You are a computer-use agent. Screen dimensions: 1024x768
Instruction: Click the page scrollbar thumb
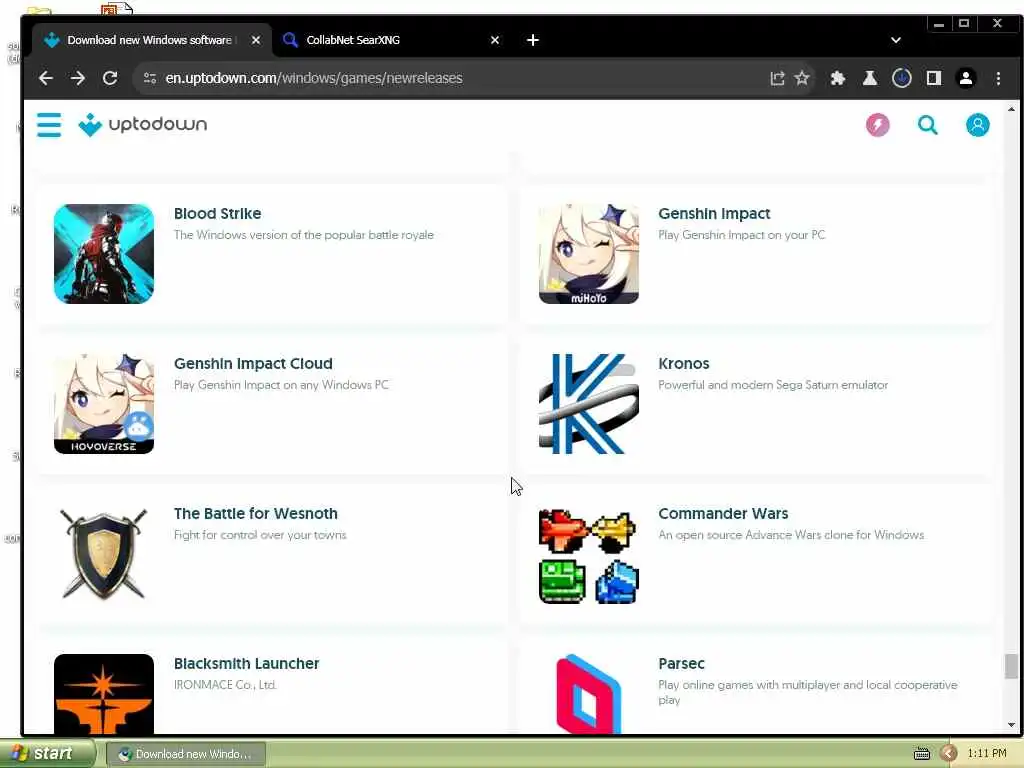[x=1011, y=667]
